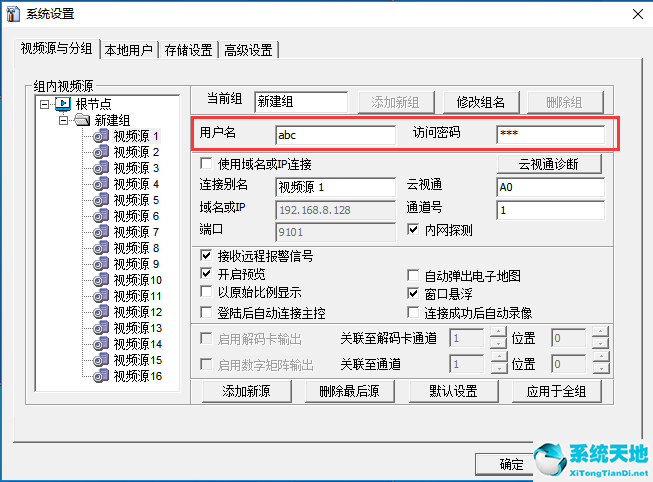
Task: Switch to 视频源与分组 tab
Action: click(57, 48)
